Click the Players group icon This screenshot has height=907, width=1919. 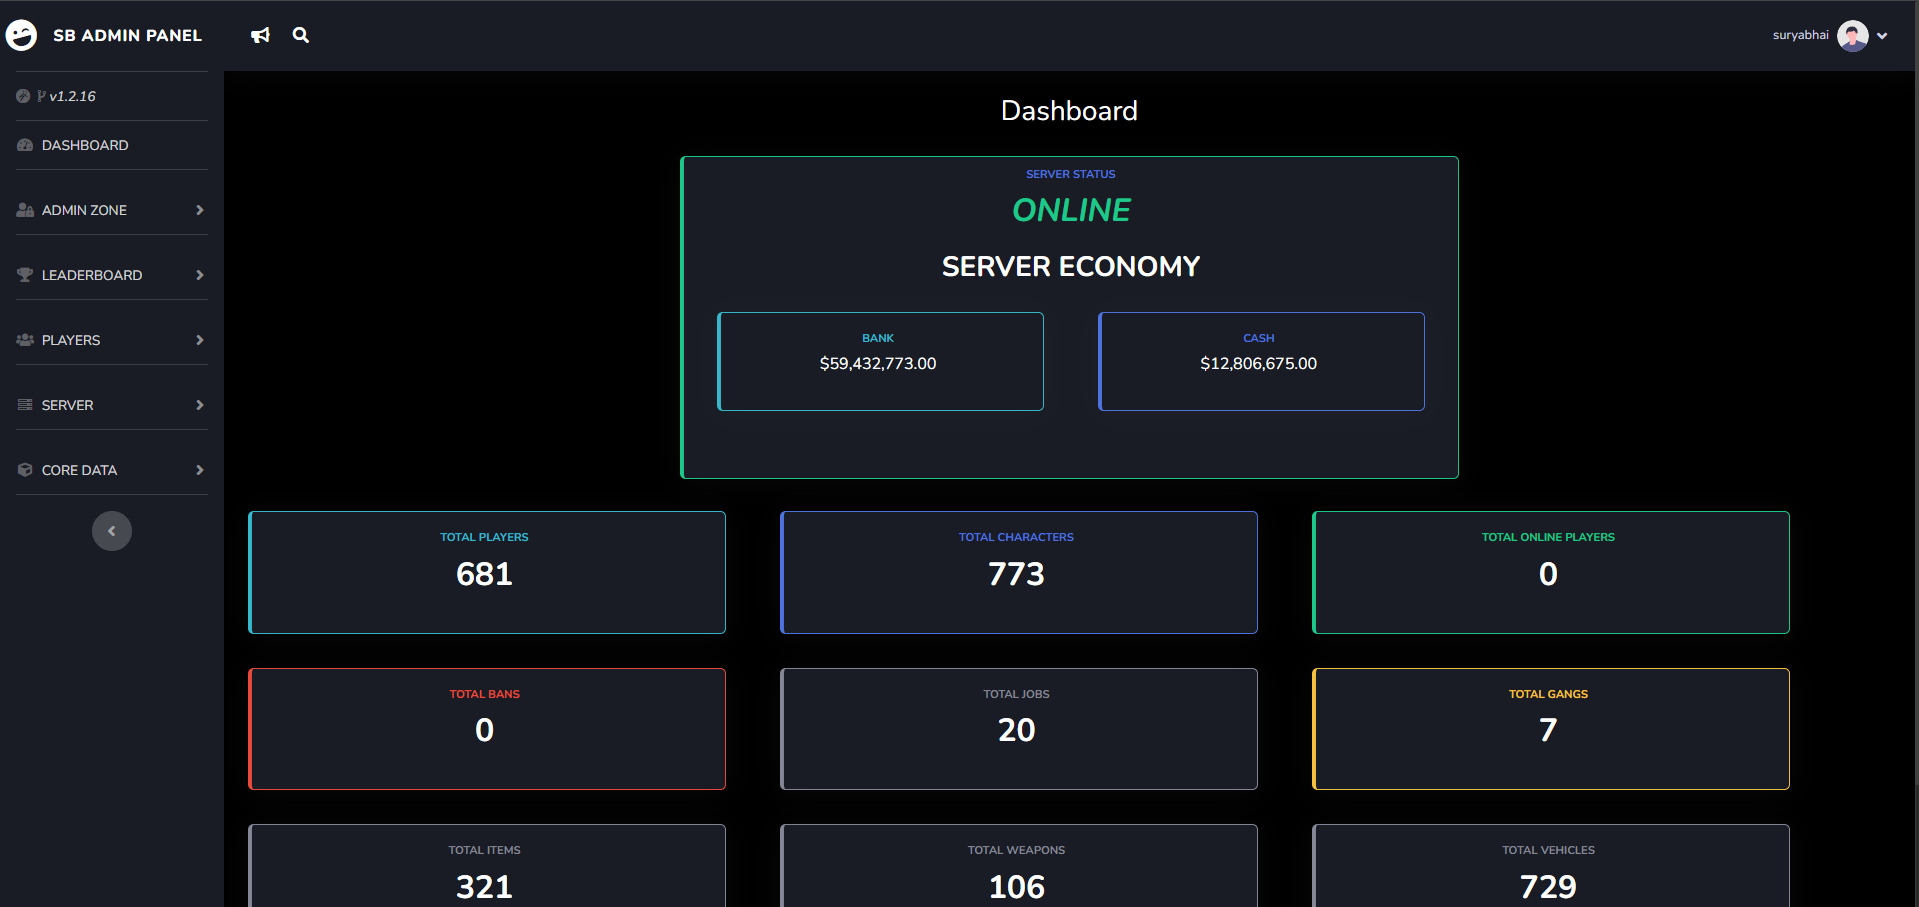pos(23,339)
